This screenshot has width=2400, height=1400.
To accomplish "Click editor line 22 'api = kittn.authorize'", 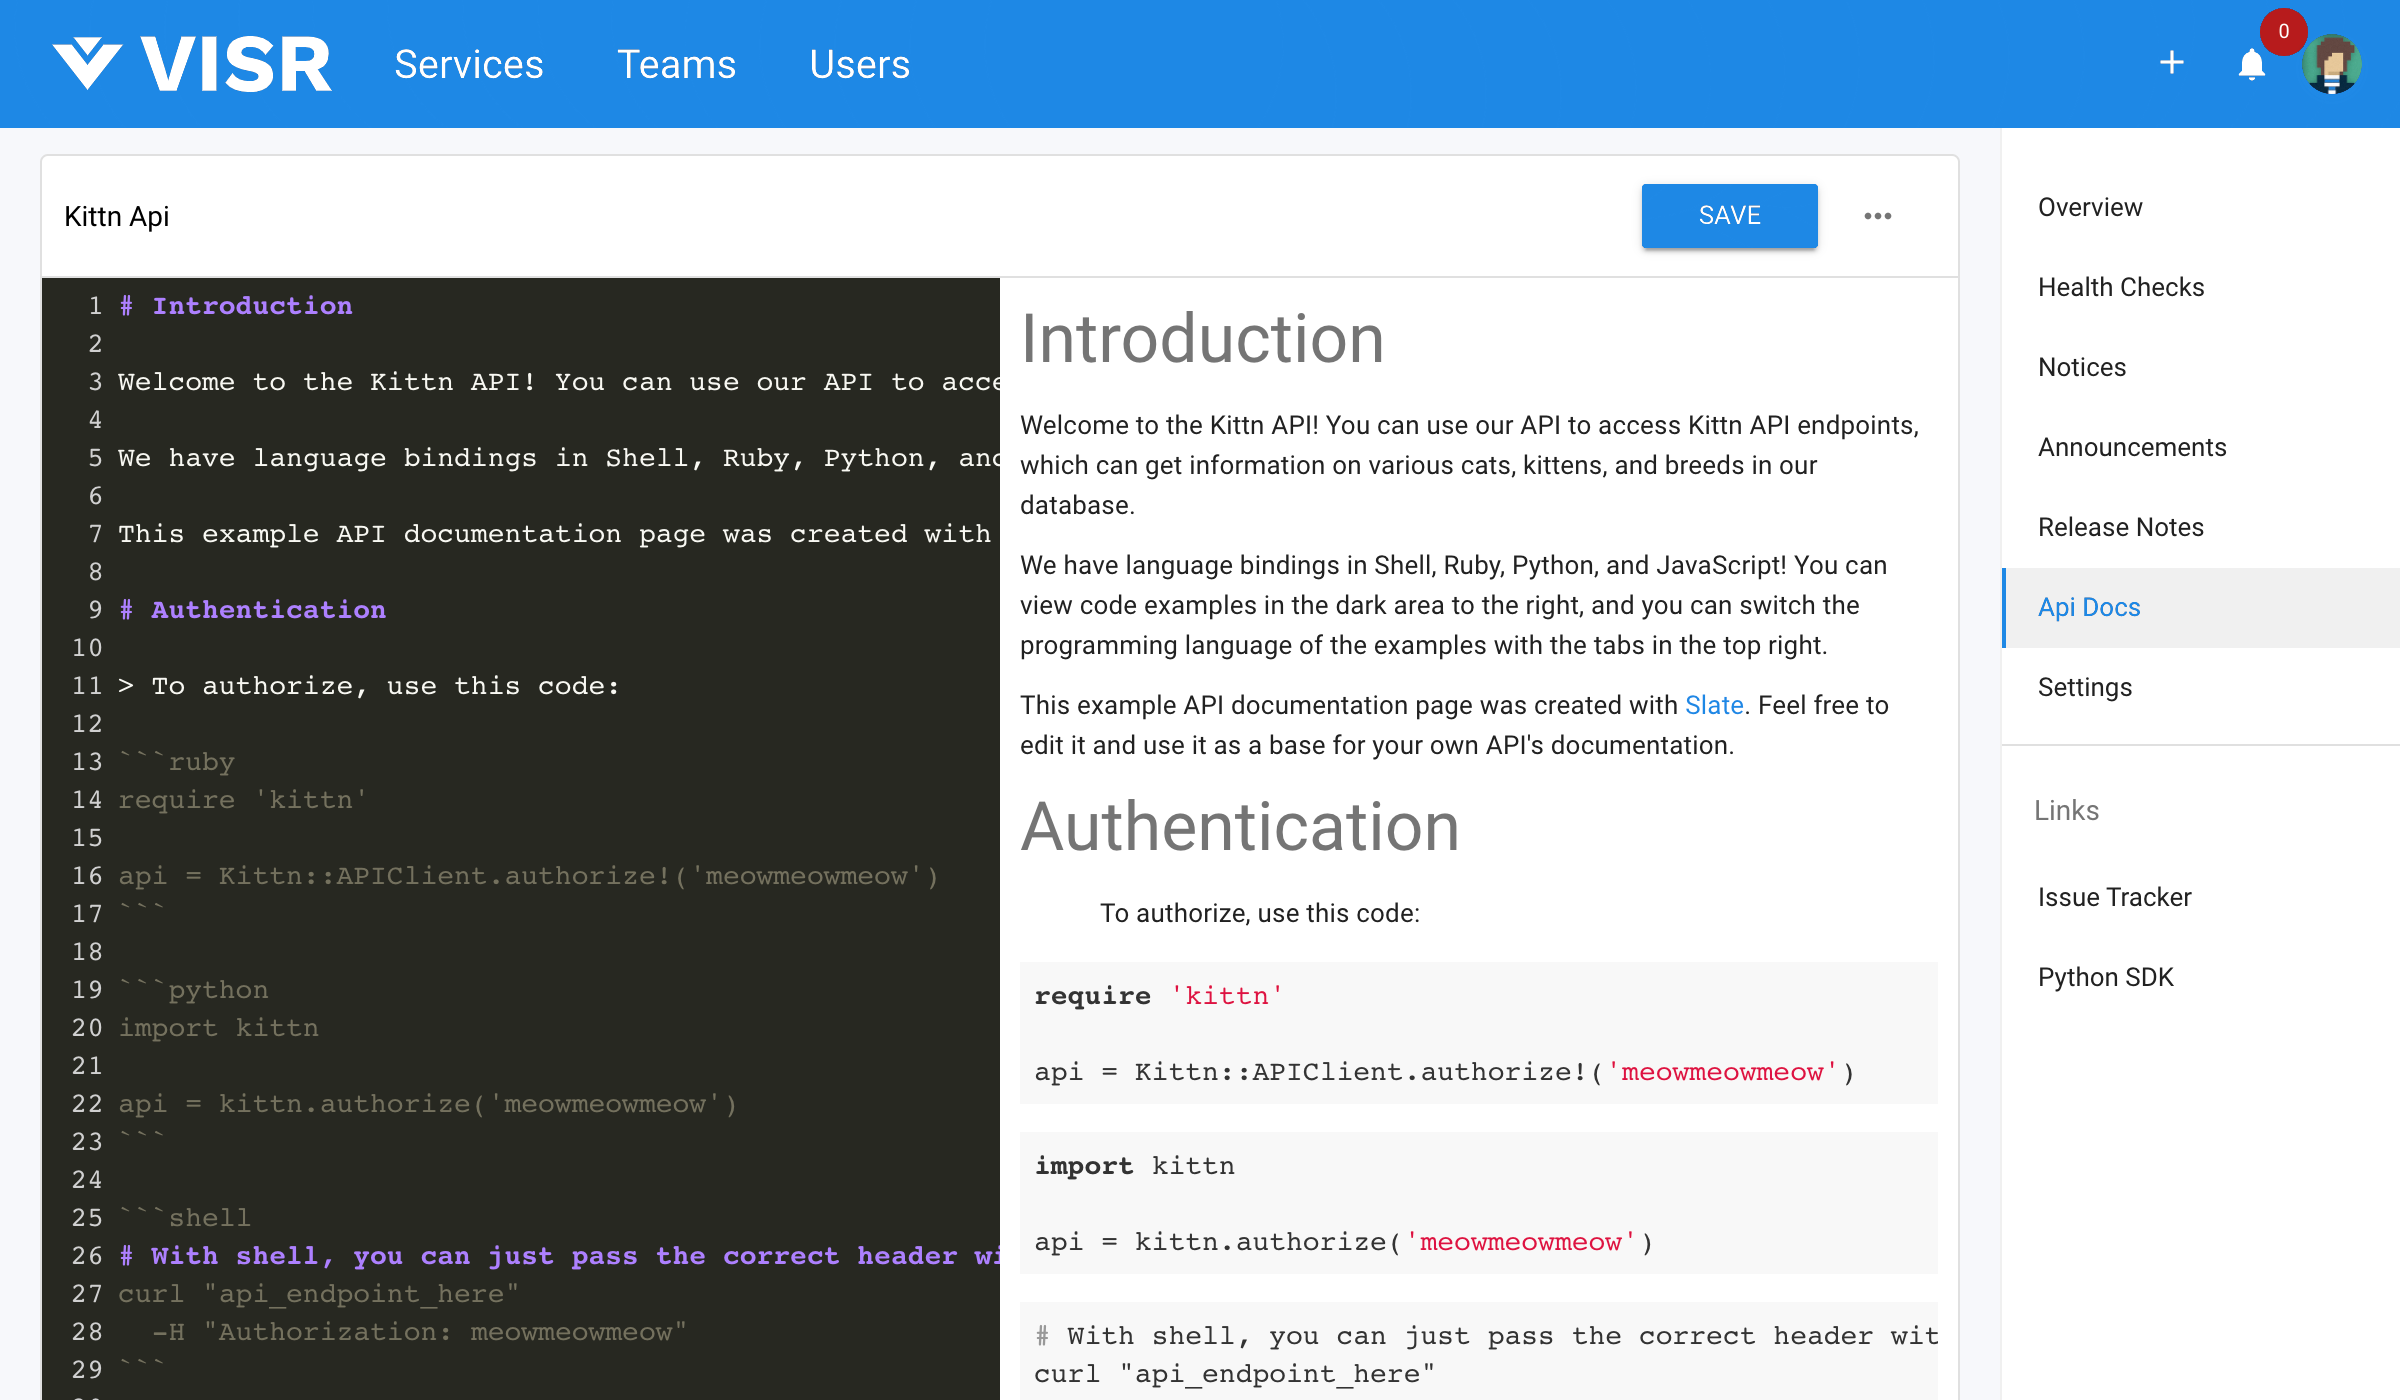I will pyautogui.click(x=428, y=1104).
